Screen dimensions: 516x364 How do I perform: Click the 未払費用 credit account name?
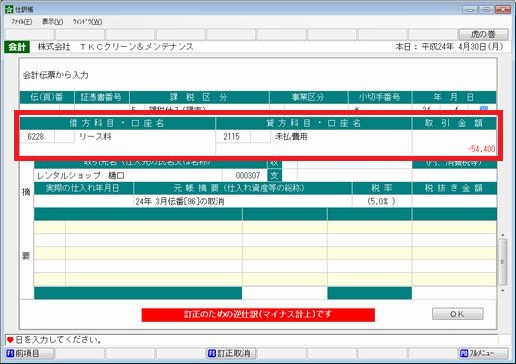pyautogui.click(x=291, y=136)
